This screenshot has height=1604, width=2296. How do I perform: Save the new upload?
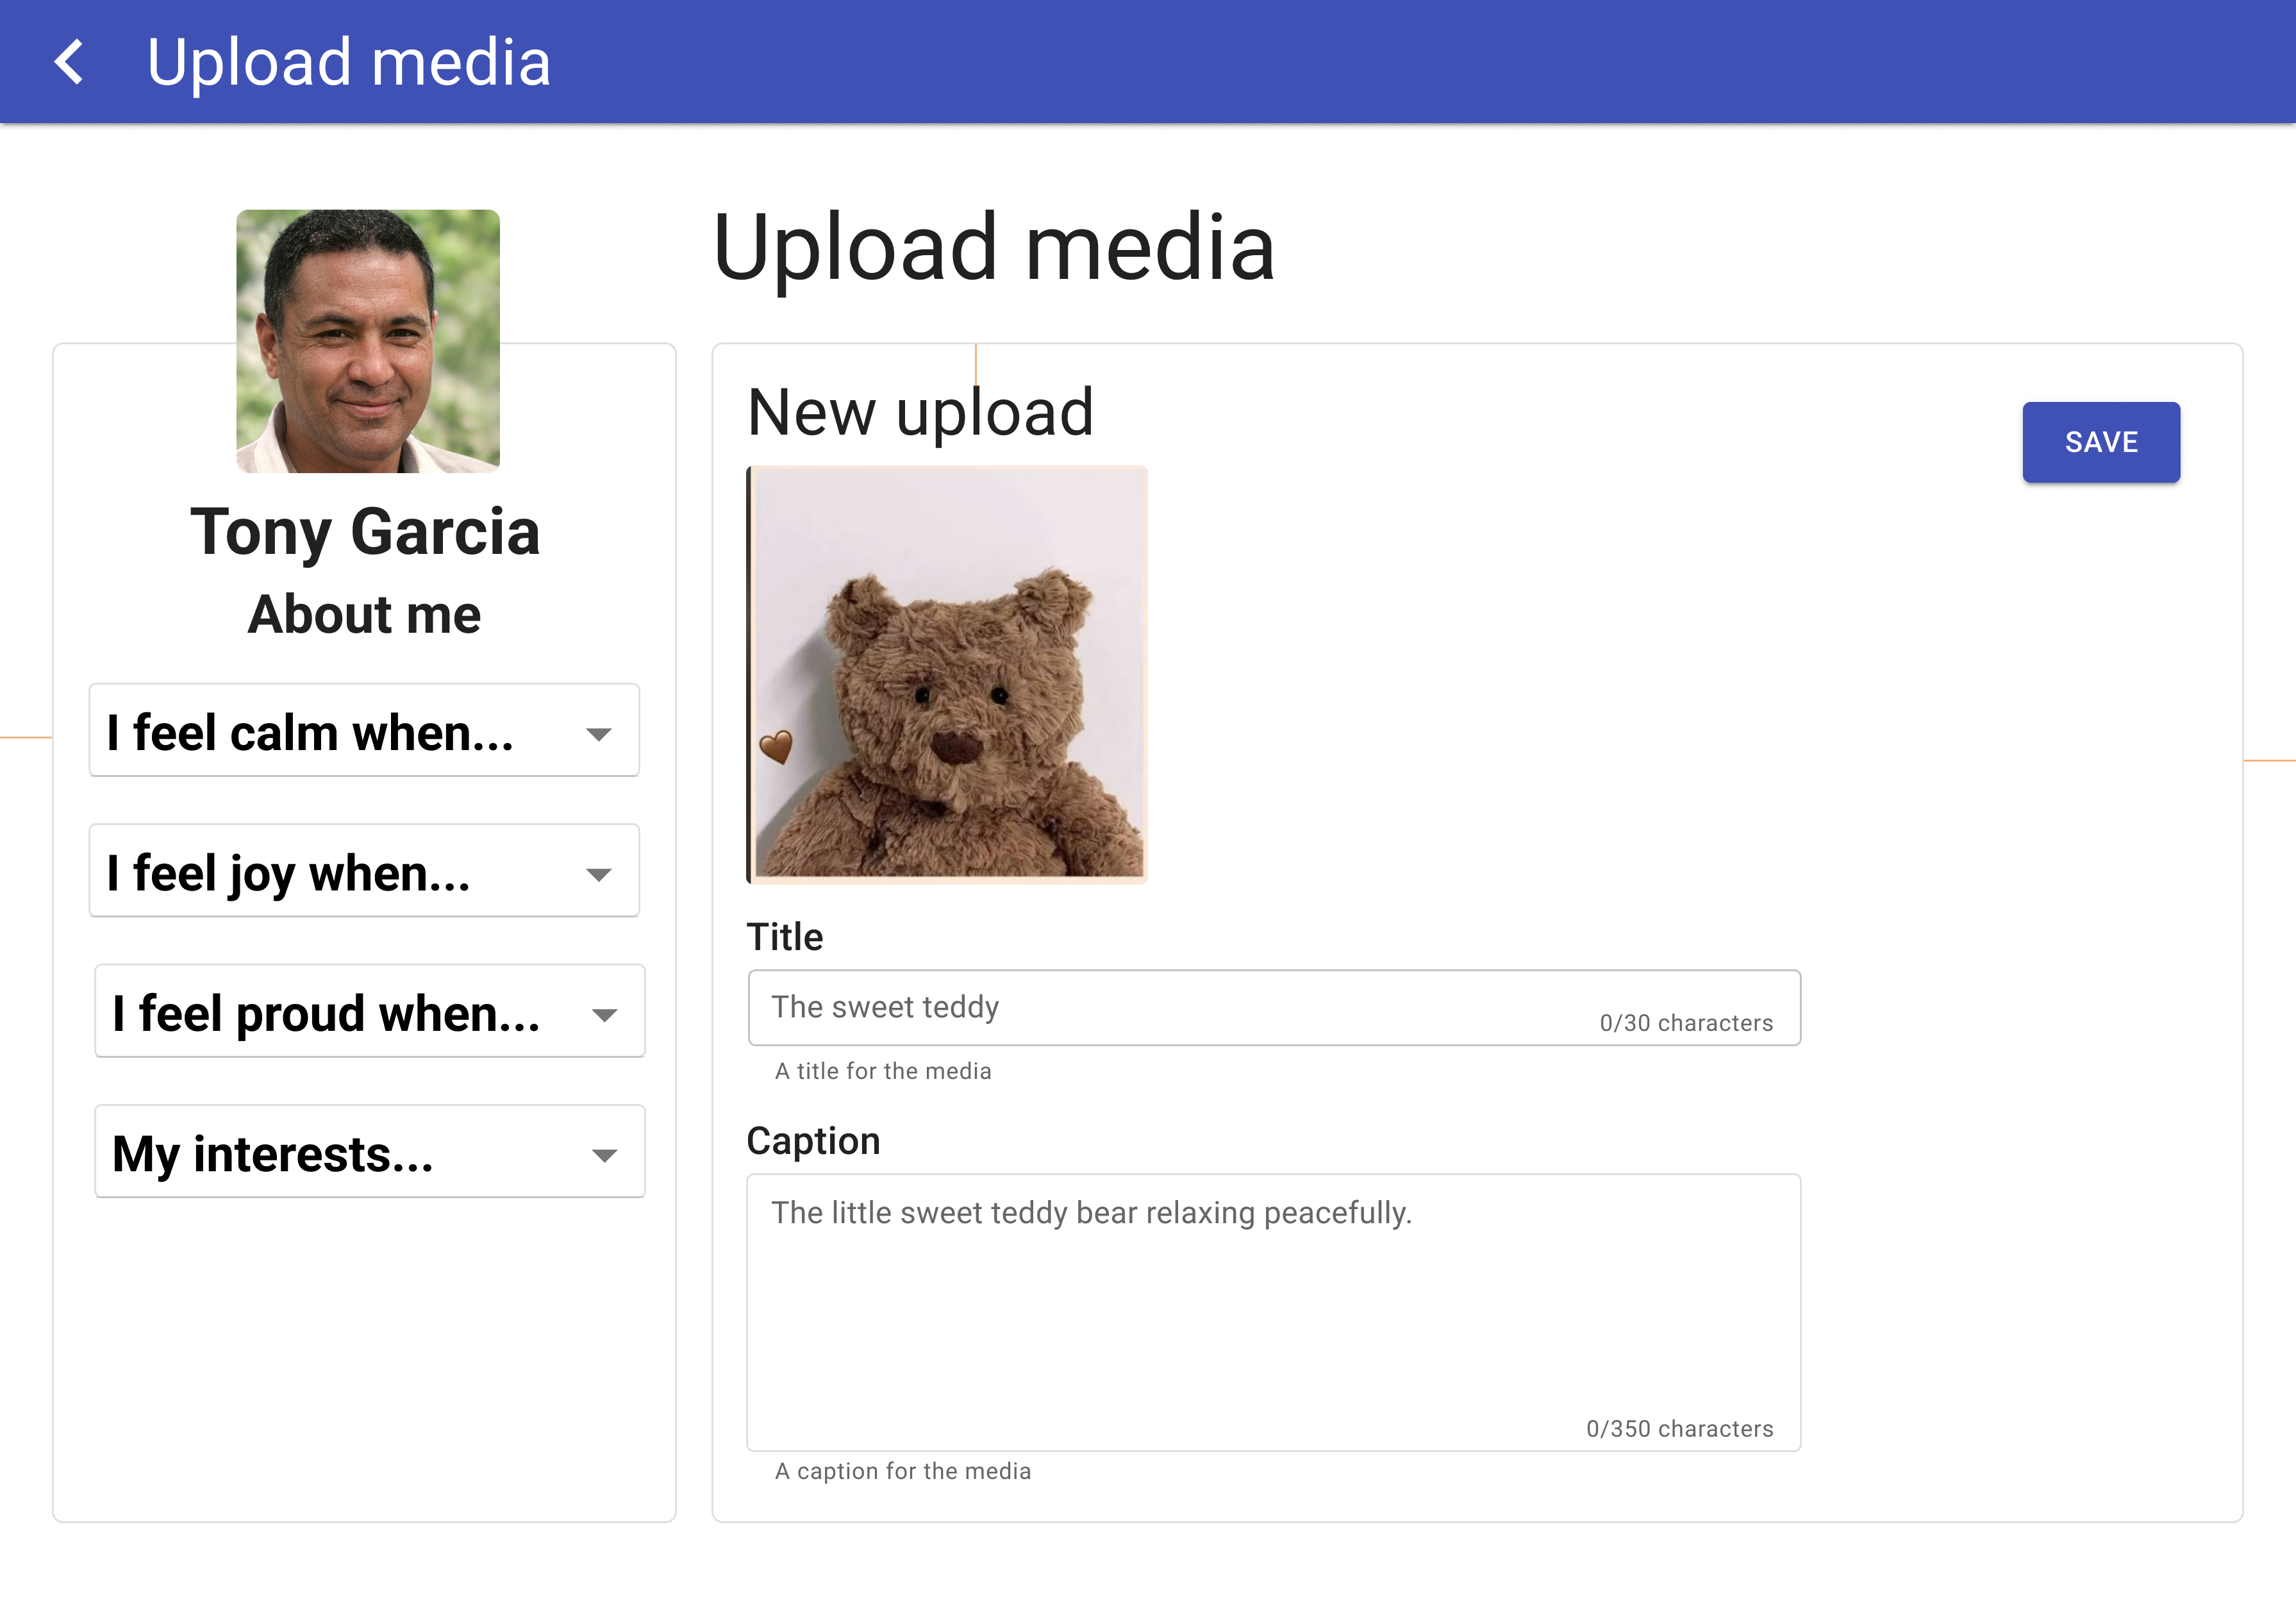click(2101, 442)
